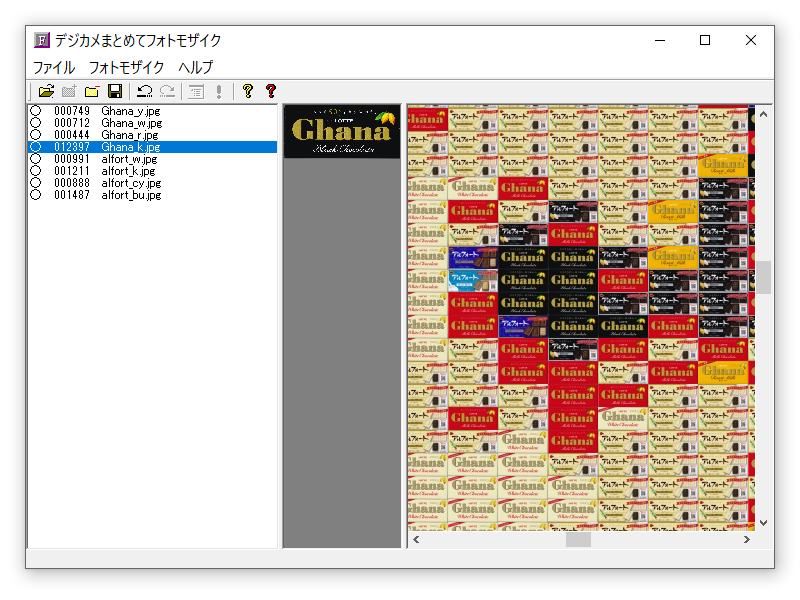Click the undo arrow icon

pyautogui.click(x=145, y=91)
